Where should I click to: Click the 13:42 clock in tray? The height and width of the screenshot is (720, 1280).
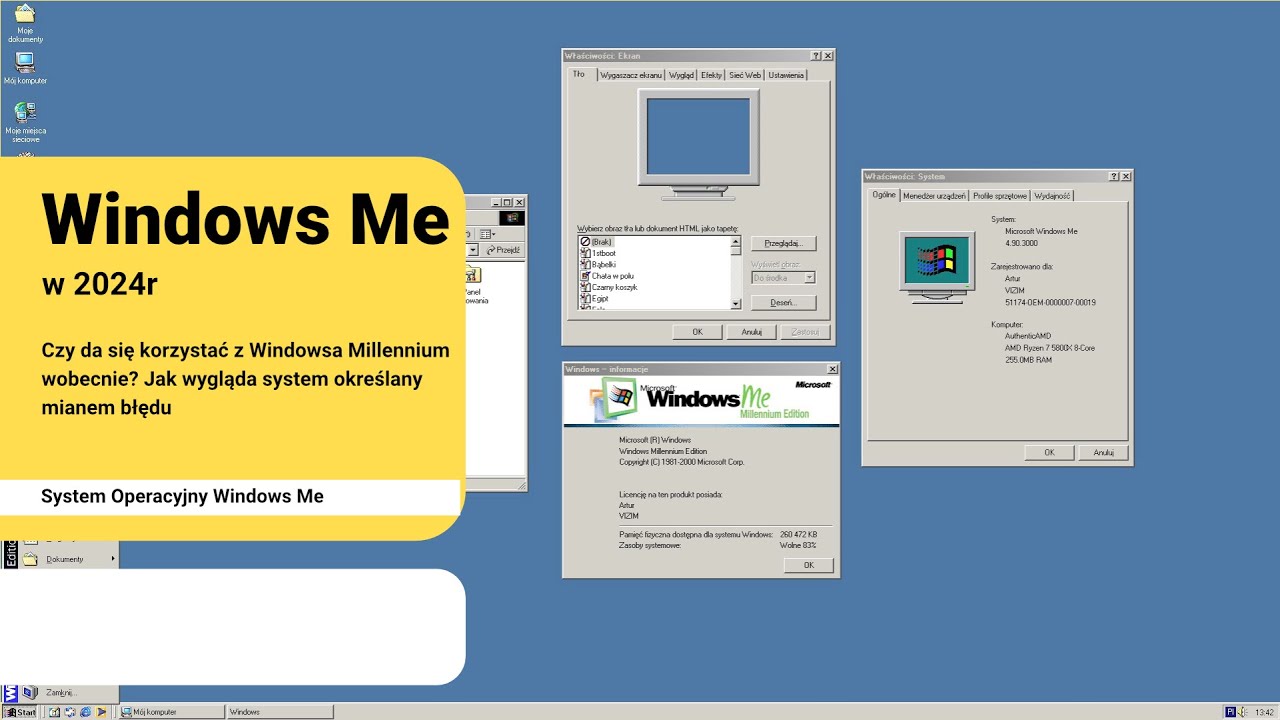(x=1264, y=712)
